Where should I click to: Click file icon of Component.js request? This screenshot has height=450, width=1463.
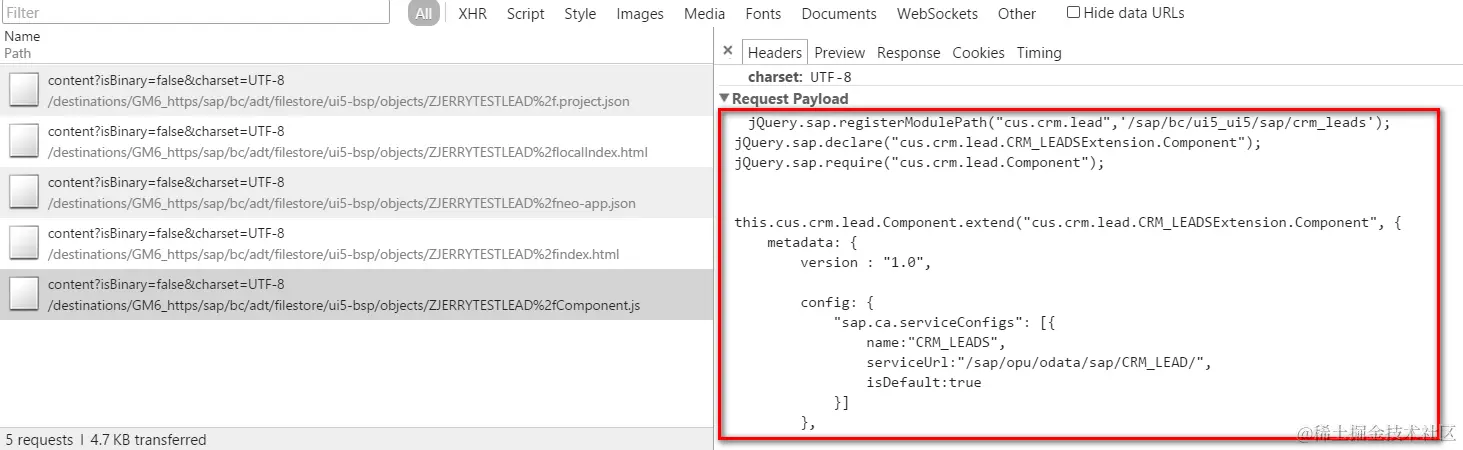point(24,294)
